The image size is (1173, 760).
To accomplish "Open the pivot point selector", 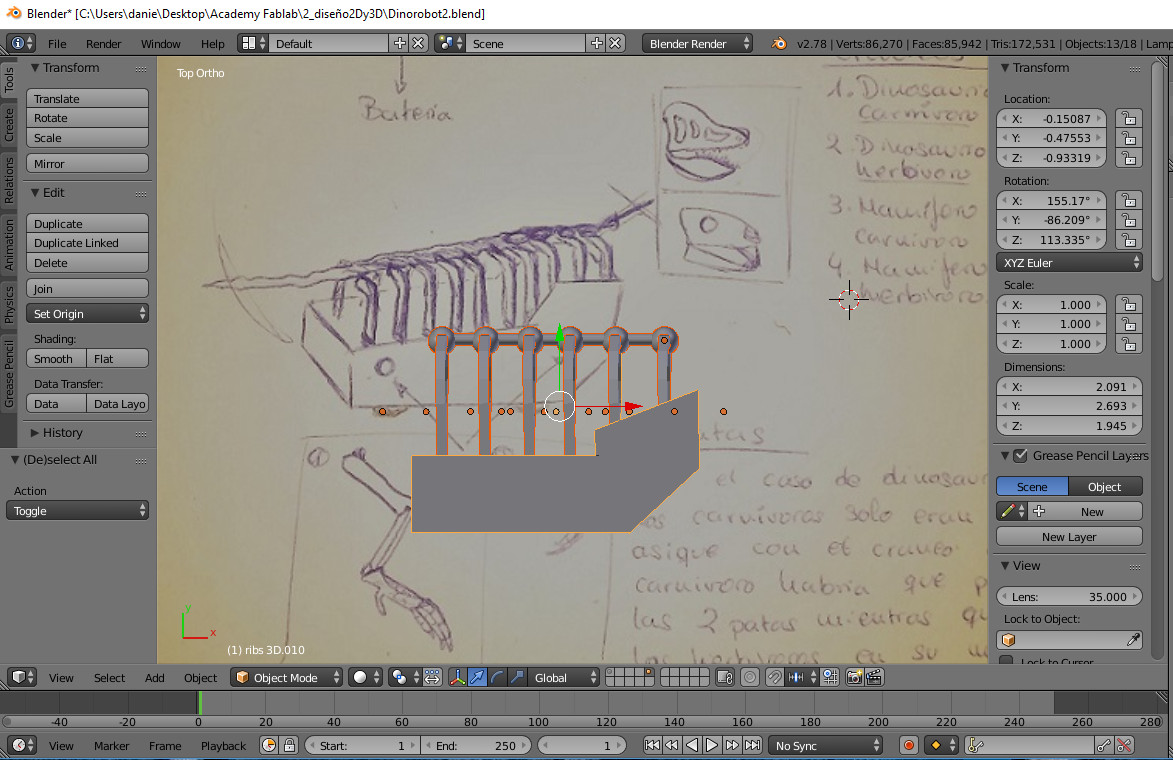I will point(405,677).
